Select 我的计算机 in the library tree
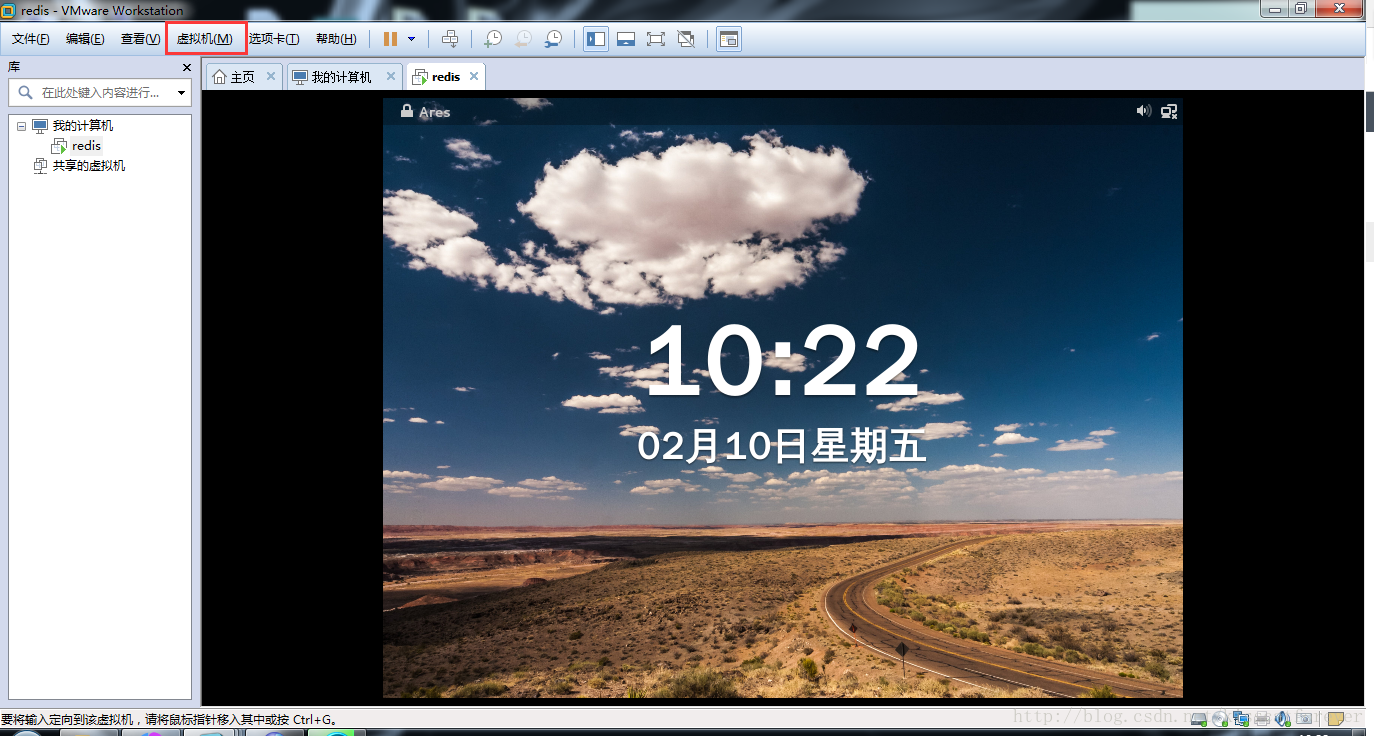The width and height of the screenshot is (1374, 736). 83,126
